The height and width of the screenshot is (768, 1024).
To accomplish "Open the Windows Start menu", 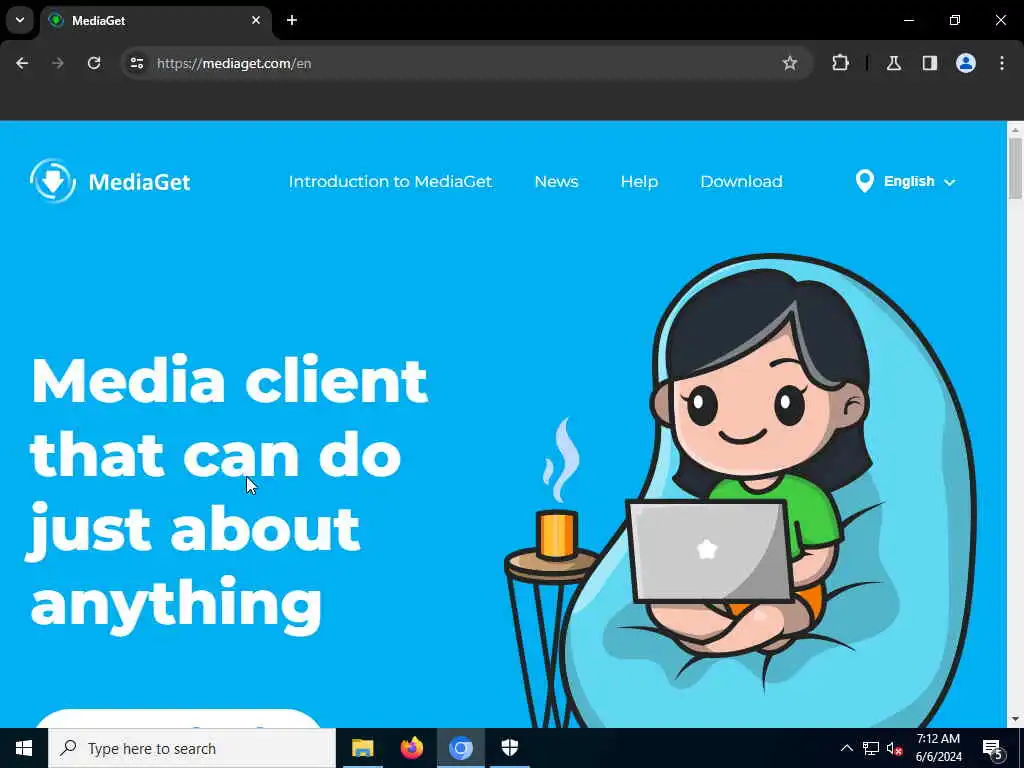I will pyautogui.click(x=24, y=748).
